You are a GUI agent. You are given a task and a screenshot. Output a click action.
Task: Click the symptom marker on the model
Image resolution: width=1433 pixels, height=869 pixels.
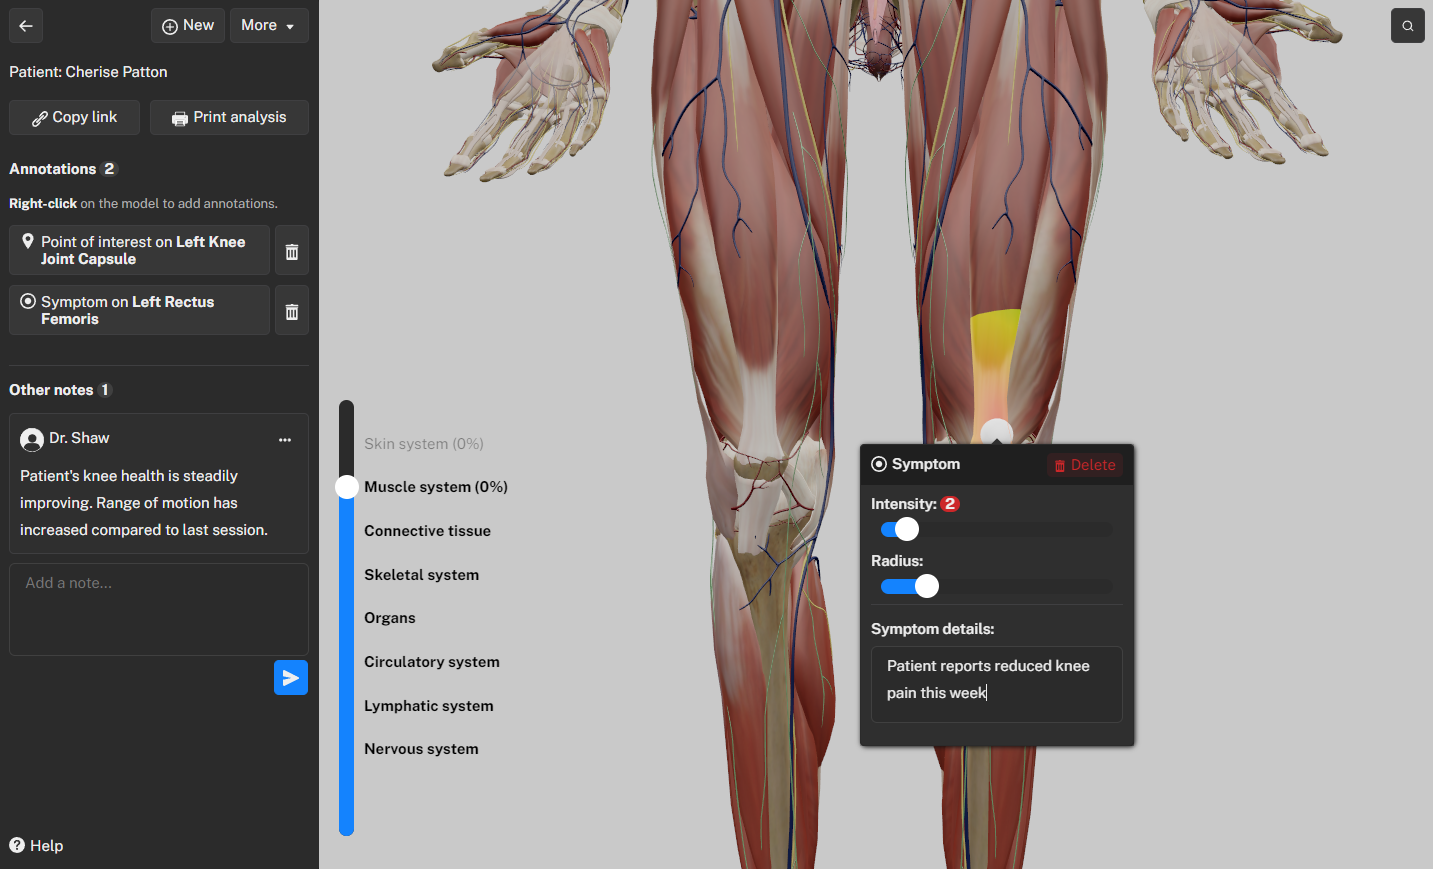coord(996,432)
